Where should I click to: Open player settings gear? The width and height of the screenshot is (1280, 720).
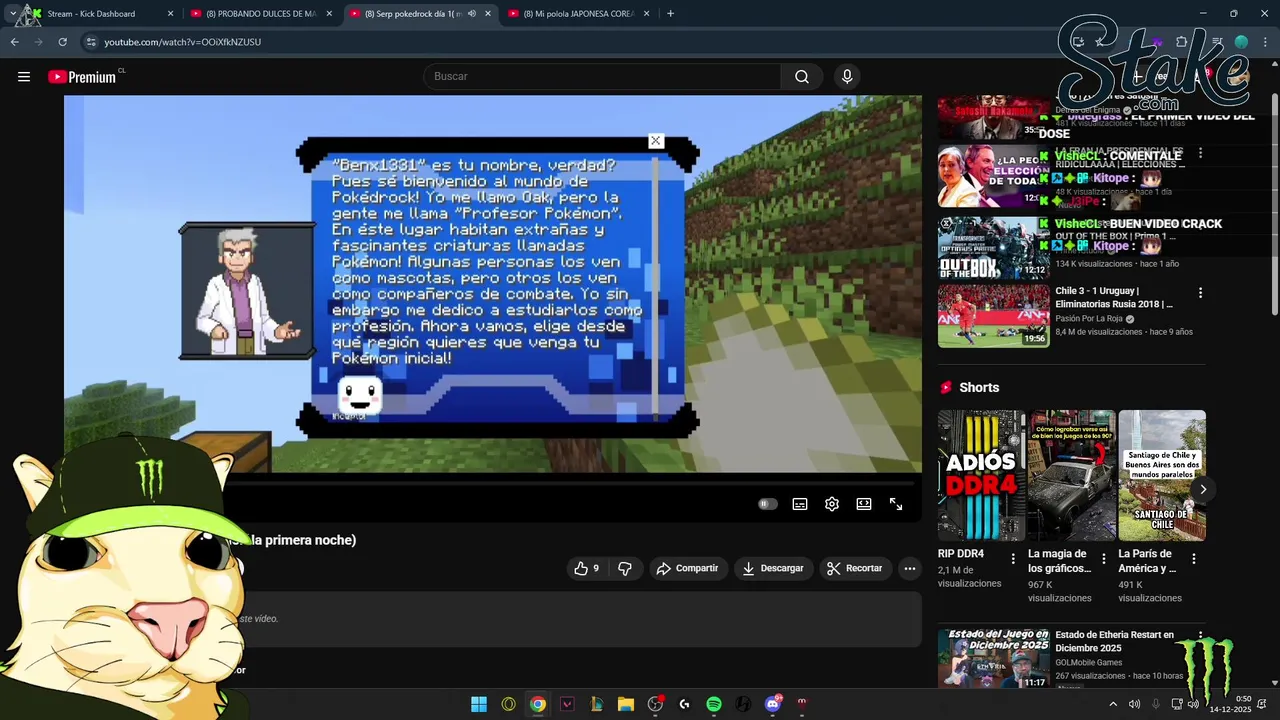(832, 504)
